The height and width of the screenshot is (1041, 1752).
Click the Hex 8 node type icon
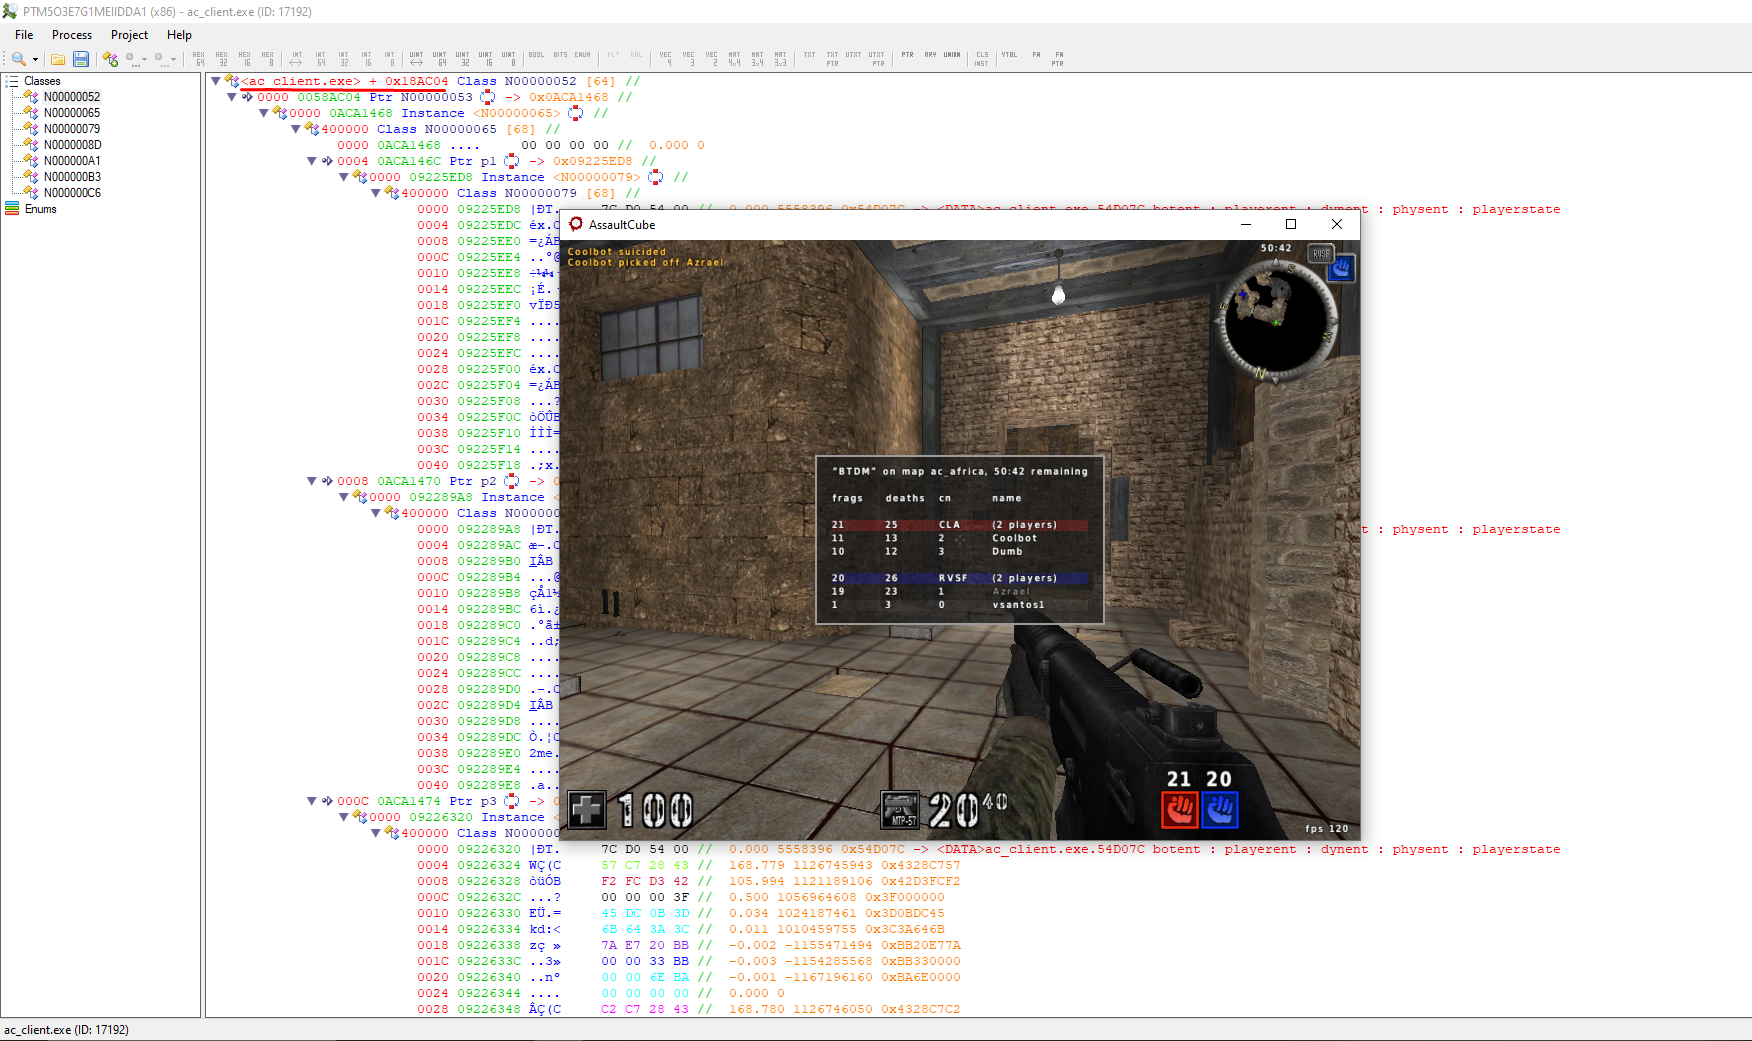268,59
